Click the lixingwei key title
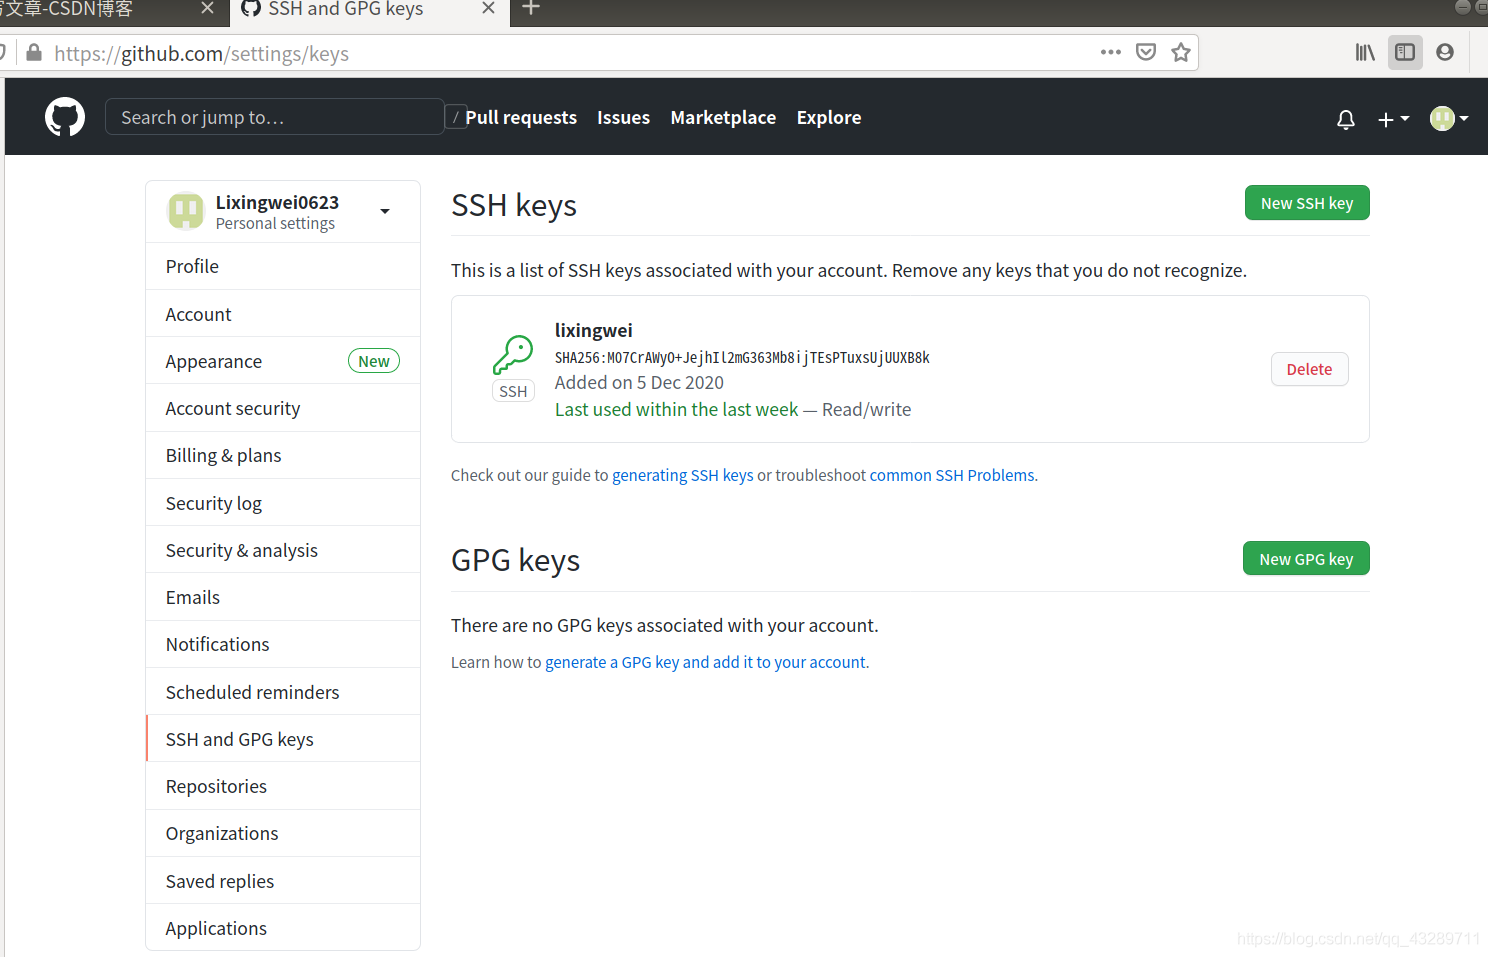Screen dimensions: 1488x957 [x=594, y=330]
